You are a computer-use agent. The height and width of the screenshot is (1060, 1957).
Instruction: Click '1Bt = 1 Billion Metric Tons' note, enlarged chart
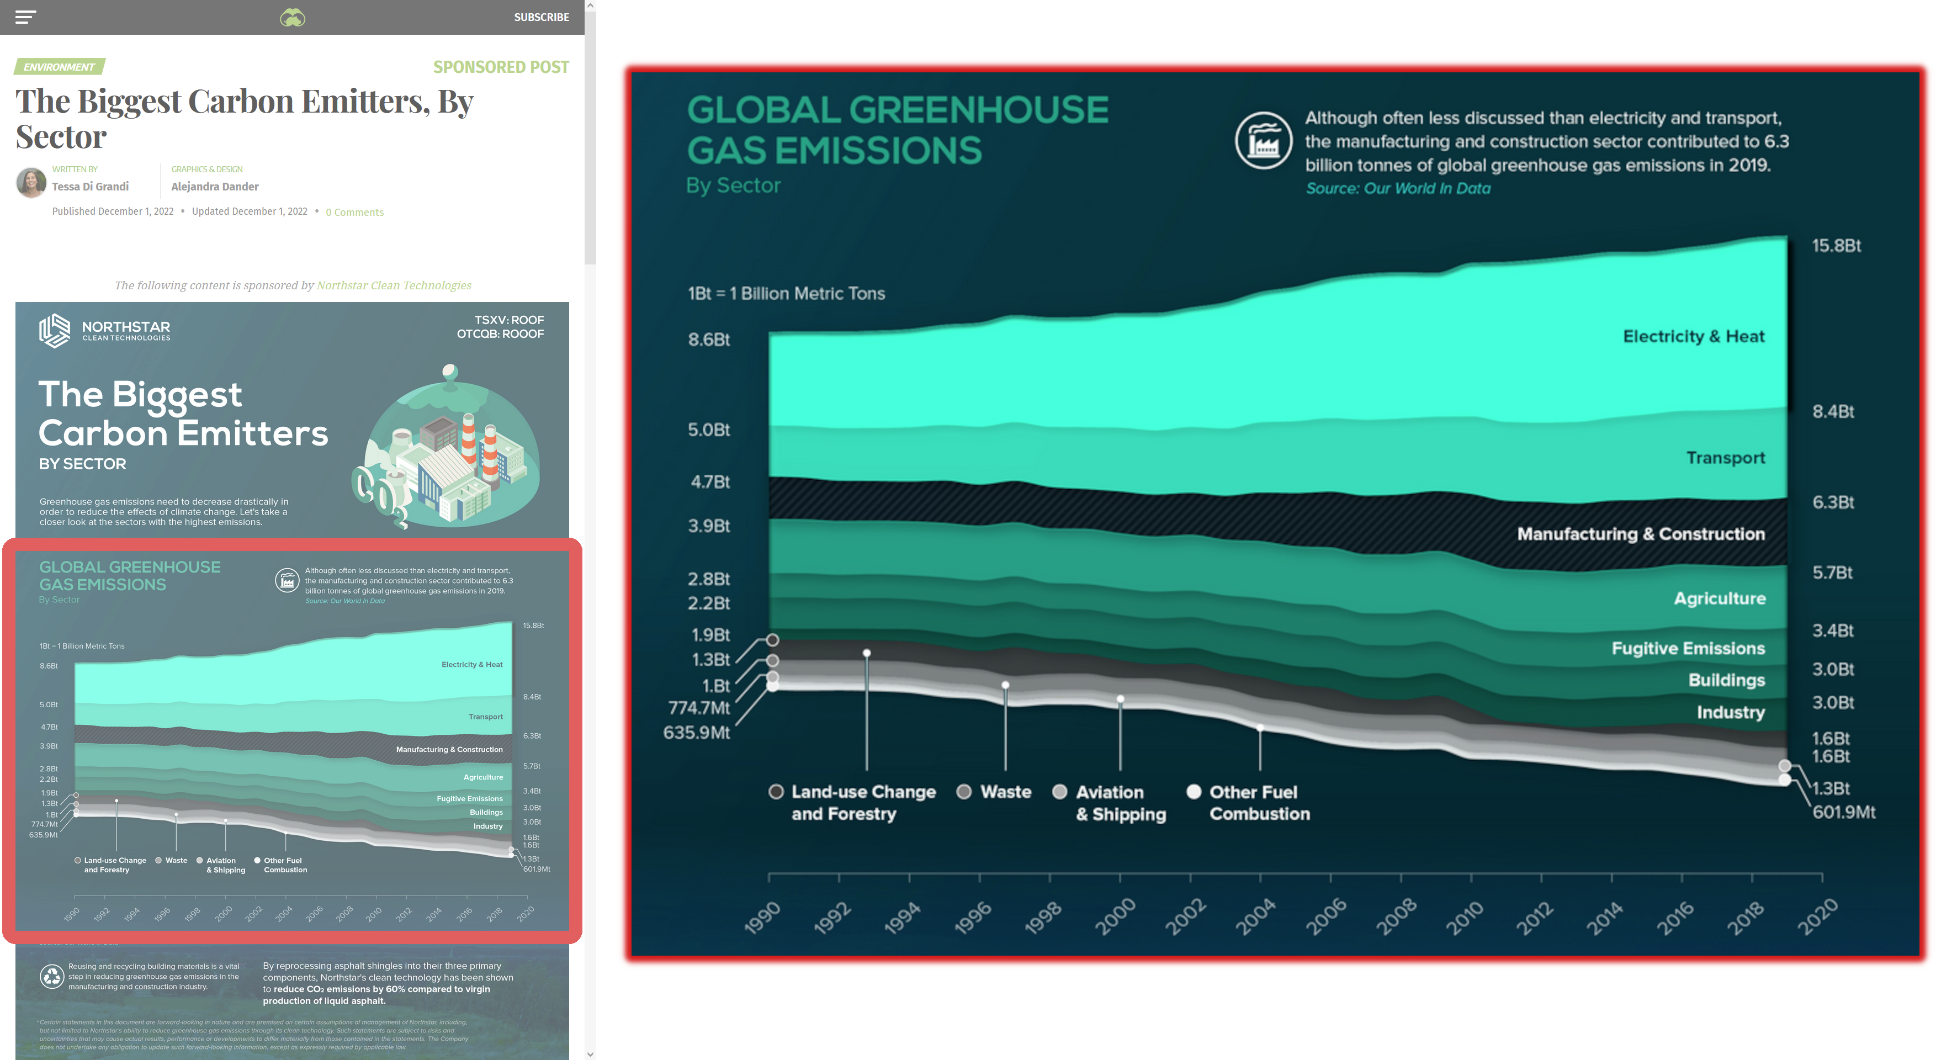(786, 293)
